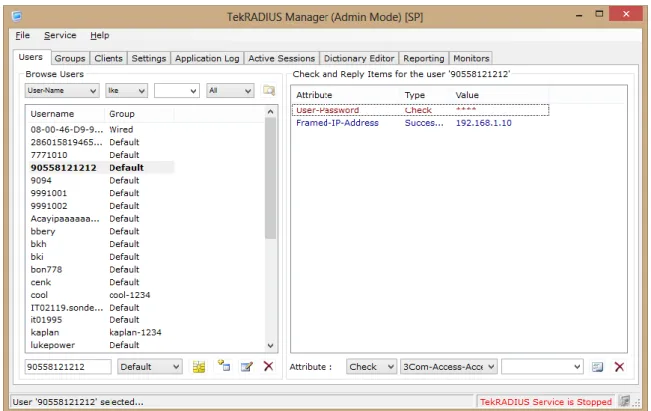This screenshot has width=651, height=411.
Task: Open the Default group dropdown below the list
Action: [x=149, y=367]
